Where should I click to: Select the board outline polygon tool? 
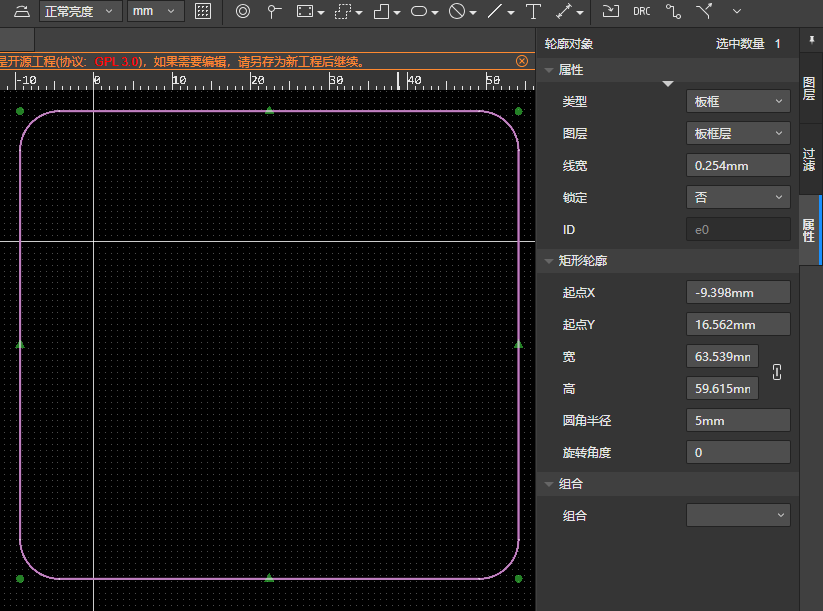coord(381,11)
